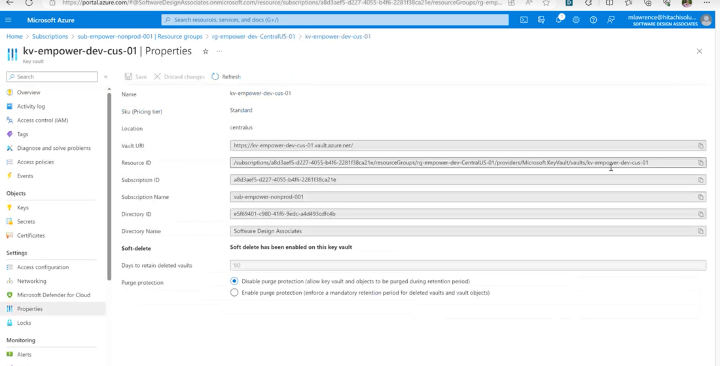Open Certificates under Objects
Image resolution: width=720 pixels, height=366 pixels.
tap(31, 235)
